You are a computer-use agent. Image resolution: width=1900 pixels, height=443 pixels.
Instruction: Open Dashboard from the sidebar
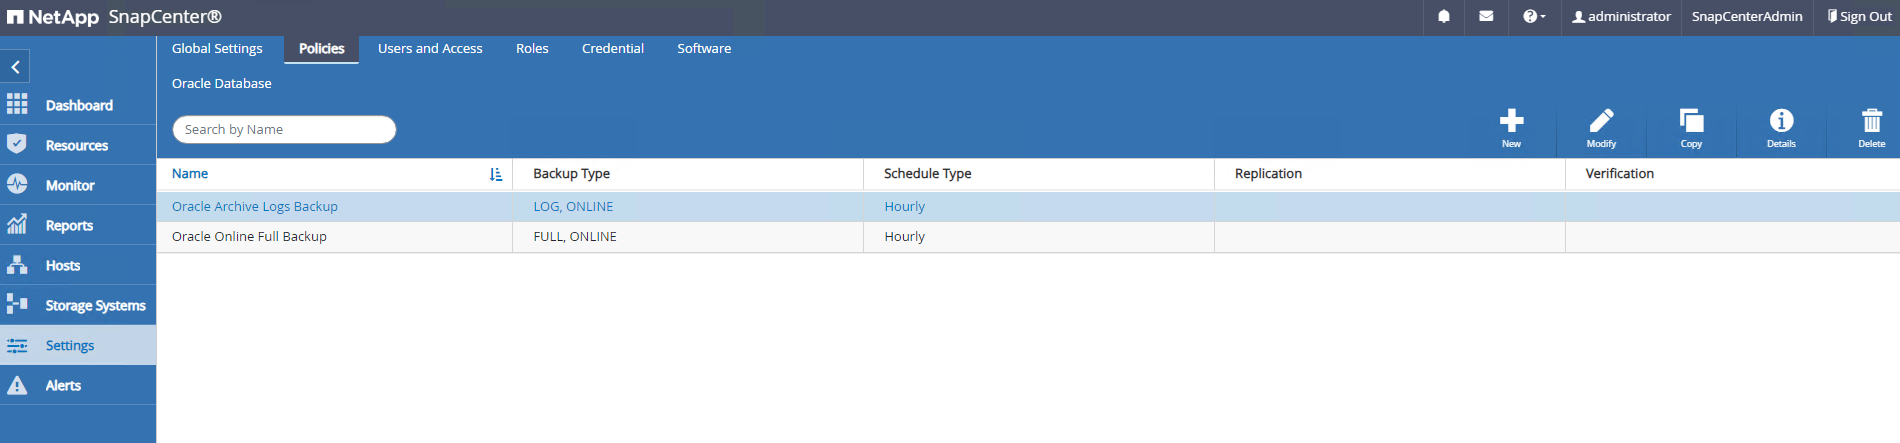(x=78, y=106)
